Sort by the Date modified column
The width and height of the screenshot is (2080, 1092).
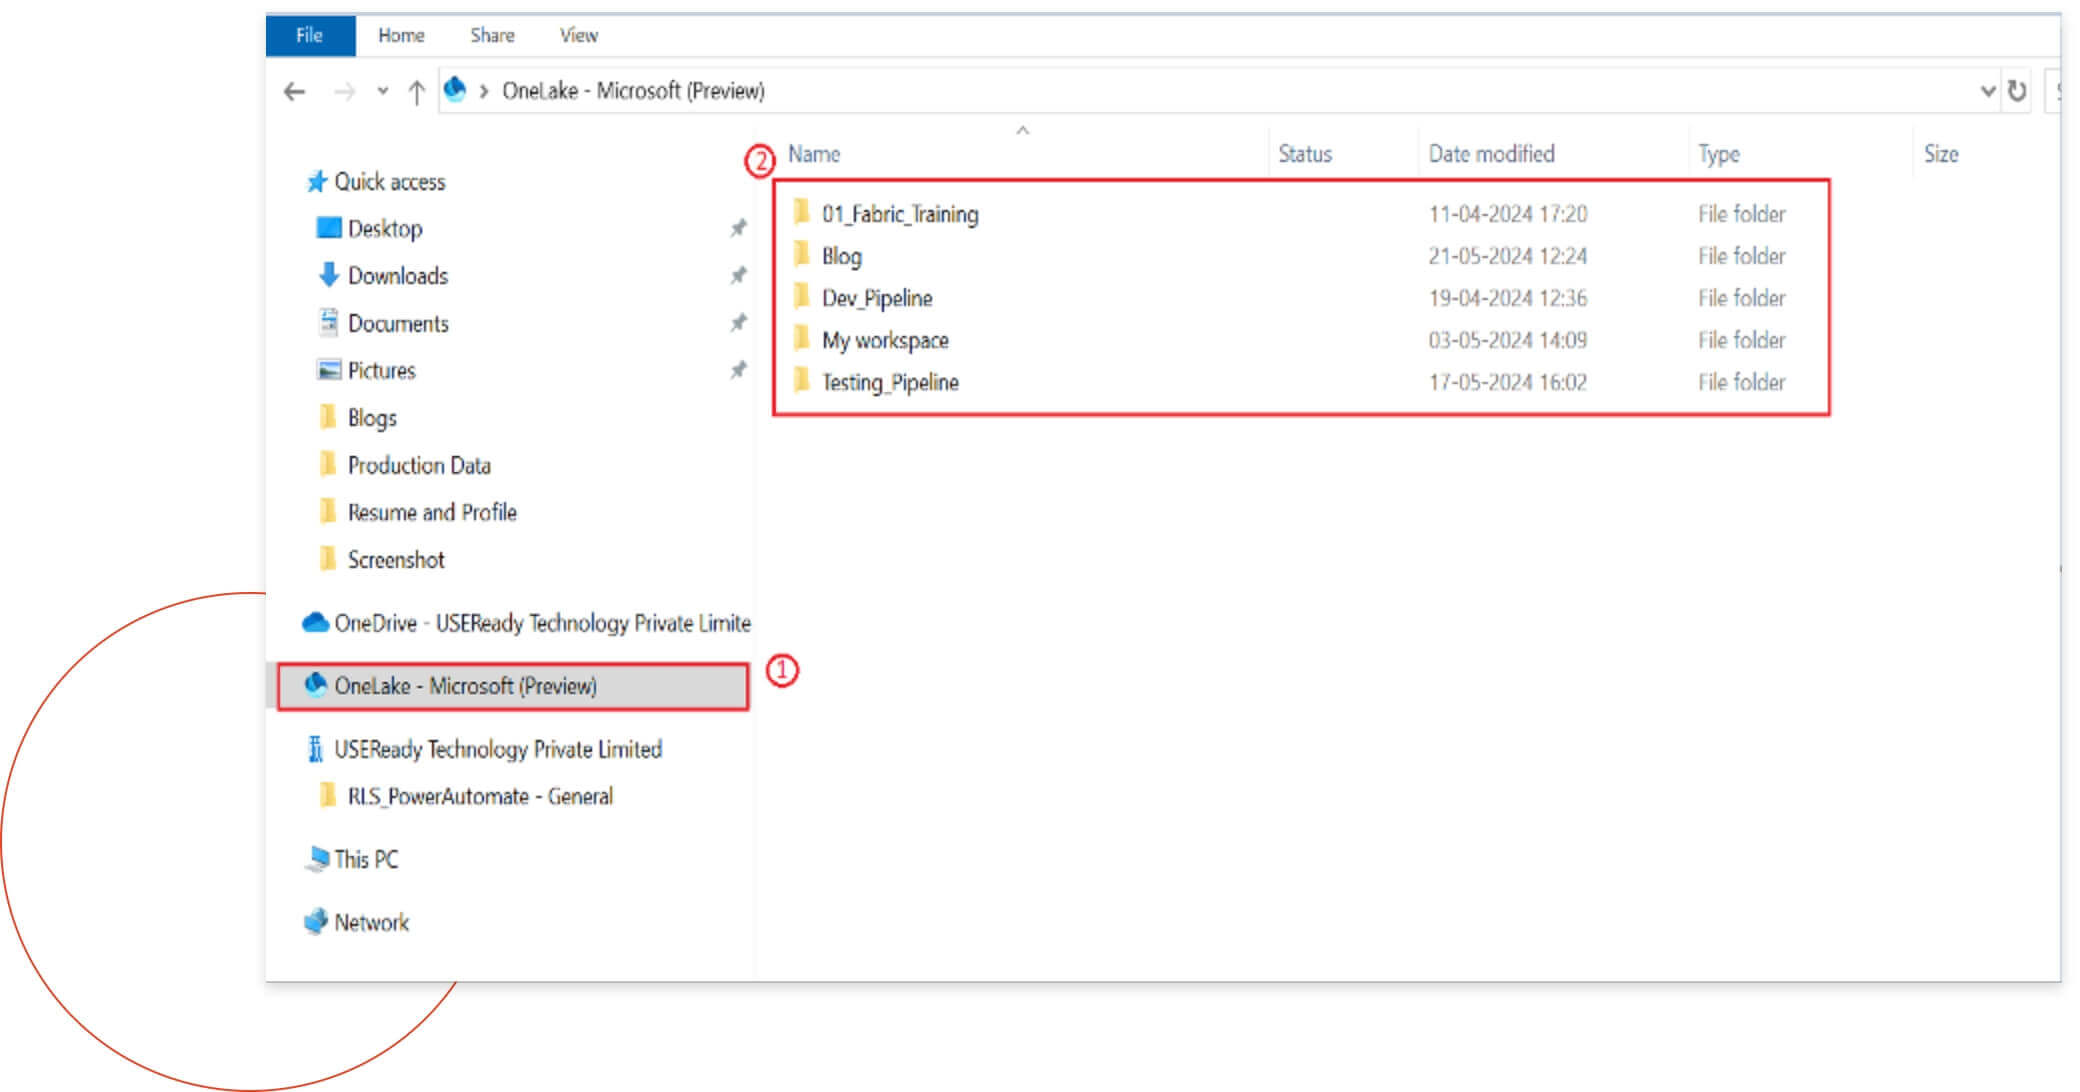point(1491,154)
